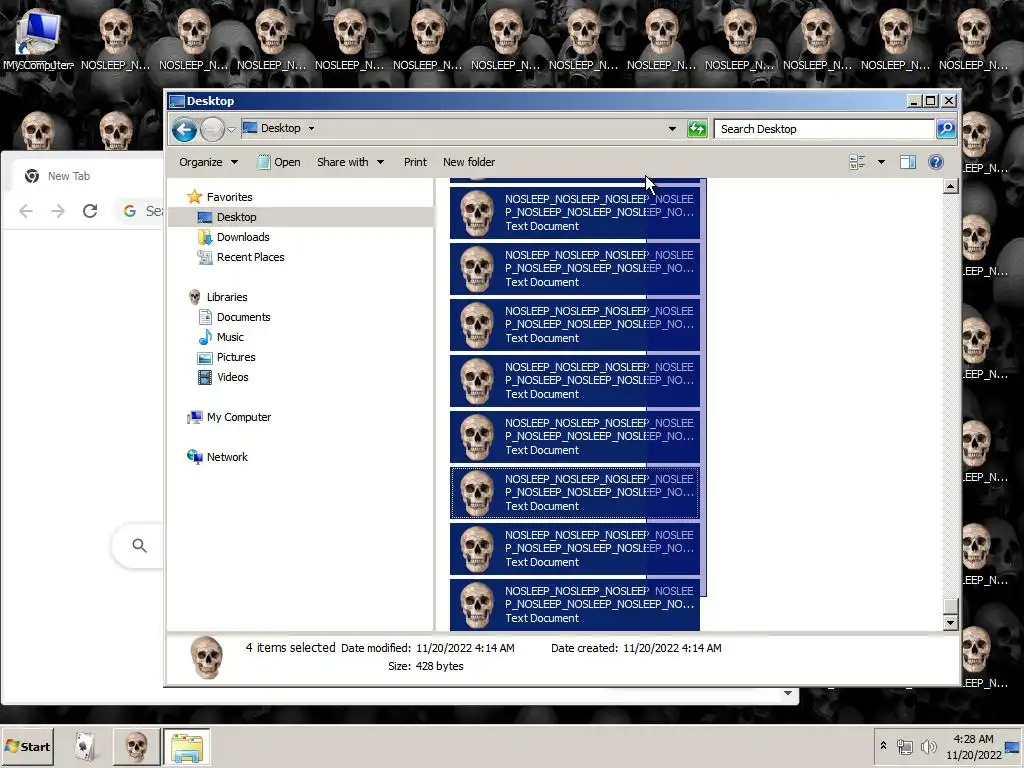Open Pictures library

[236, 357]
